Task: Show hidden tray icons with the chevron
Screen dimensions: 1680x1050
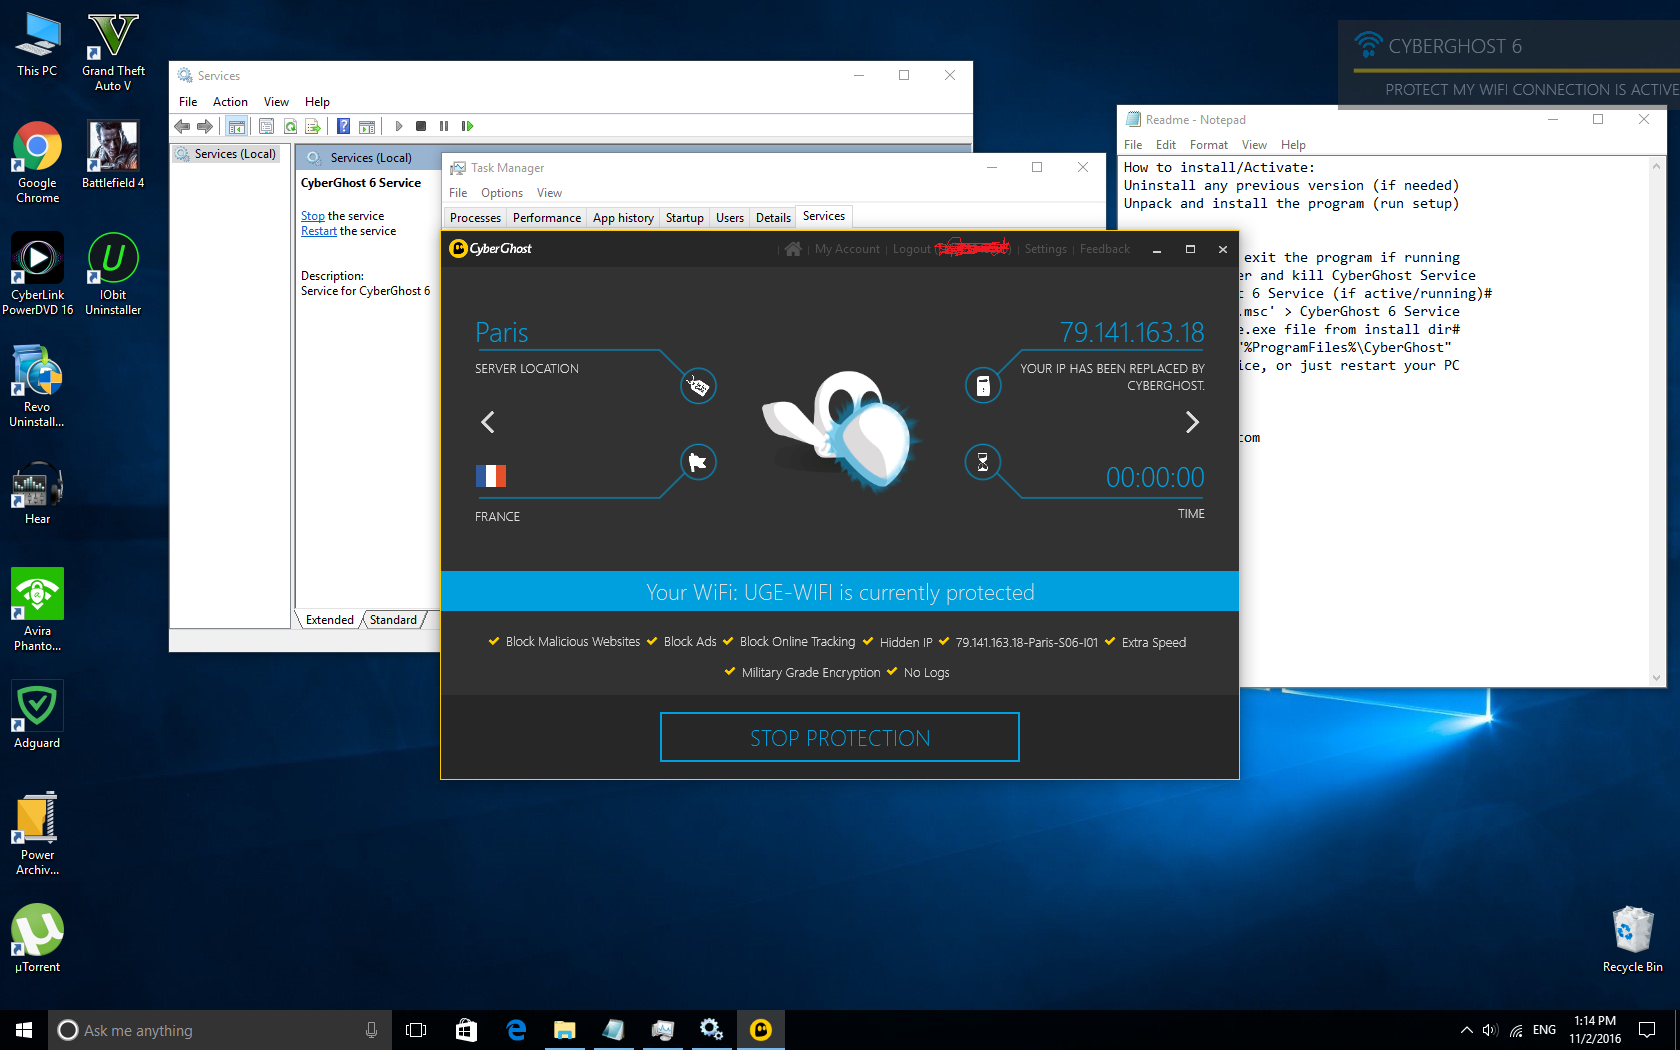Action: [1466, 1030]
